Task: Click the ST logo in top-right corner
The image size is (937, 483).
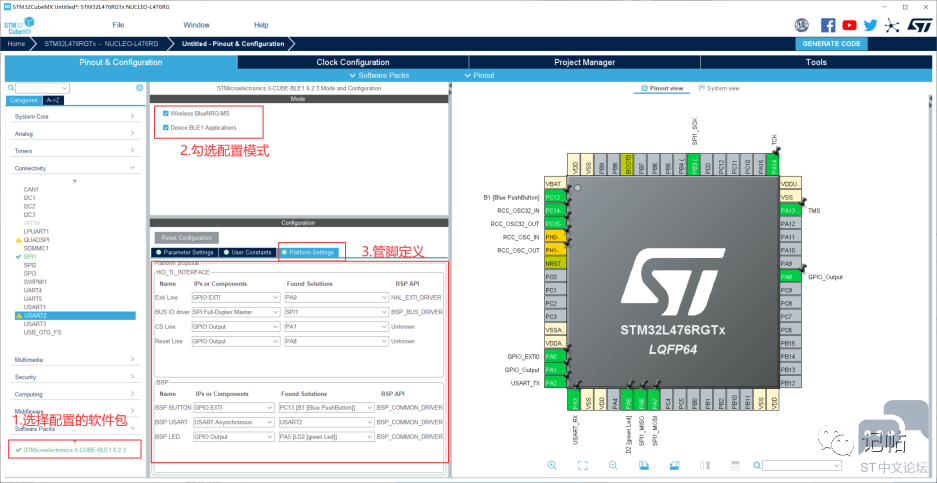Action: pyautogui.click(x=920, y=25)
